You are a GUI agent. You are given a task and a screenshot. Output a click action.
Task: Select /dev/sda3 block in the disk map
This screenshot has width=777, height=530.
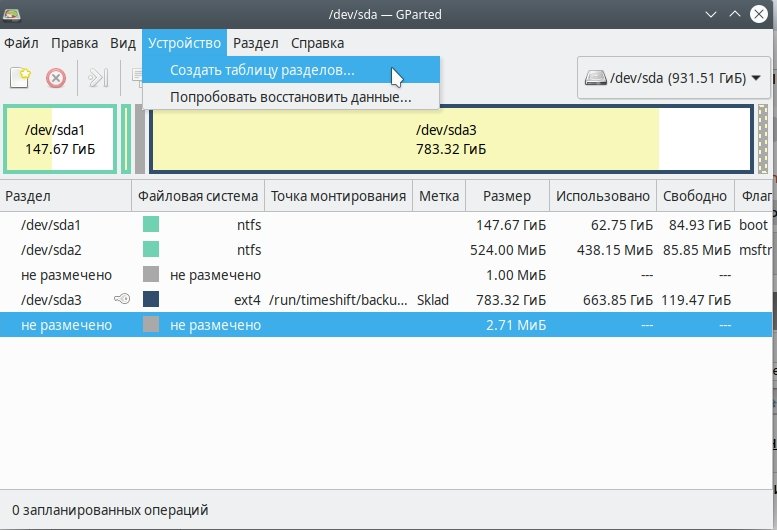pos(451,139)
